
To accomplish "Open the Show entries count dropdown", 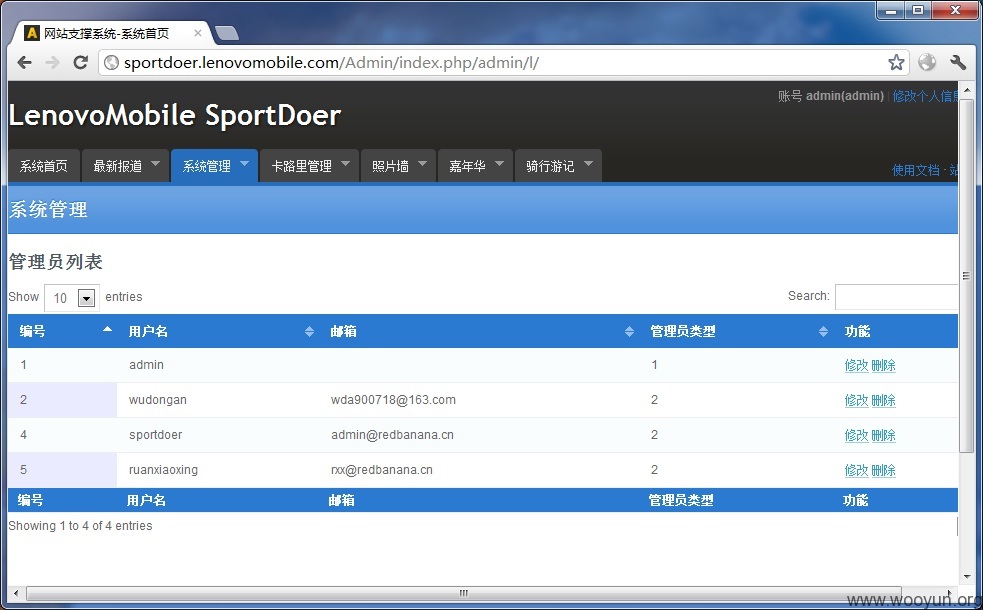I will point(72,298).
